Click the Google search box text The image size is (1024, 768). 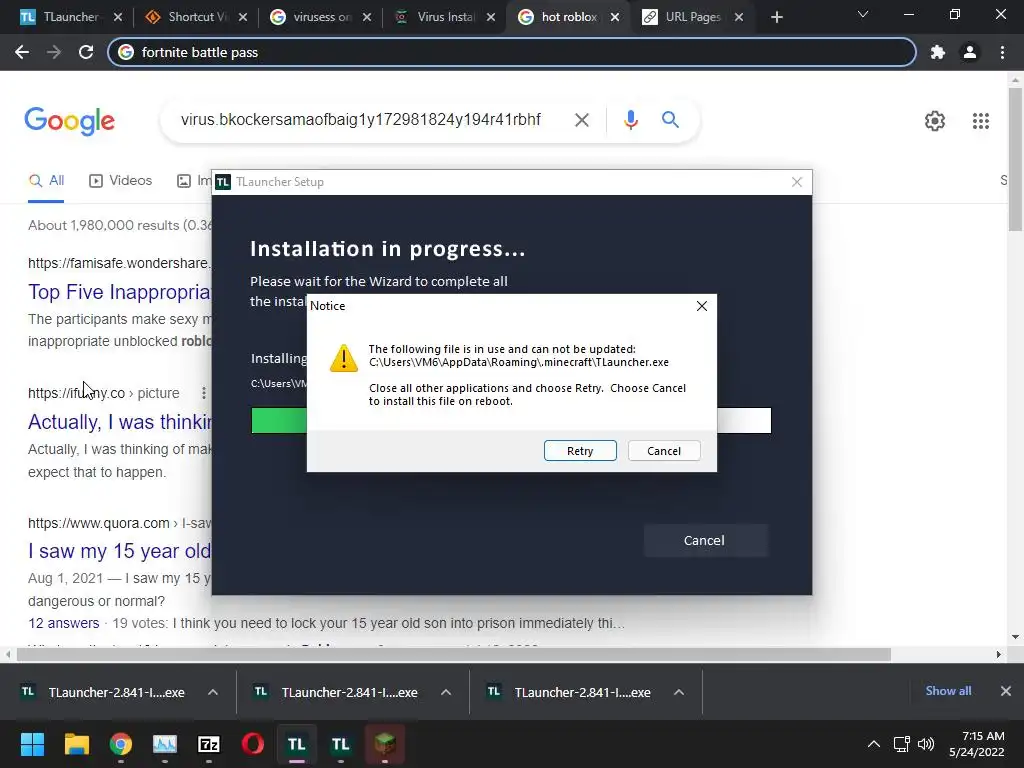pos(360,120)
